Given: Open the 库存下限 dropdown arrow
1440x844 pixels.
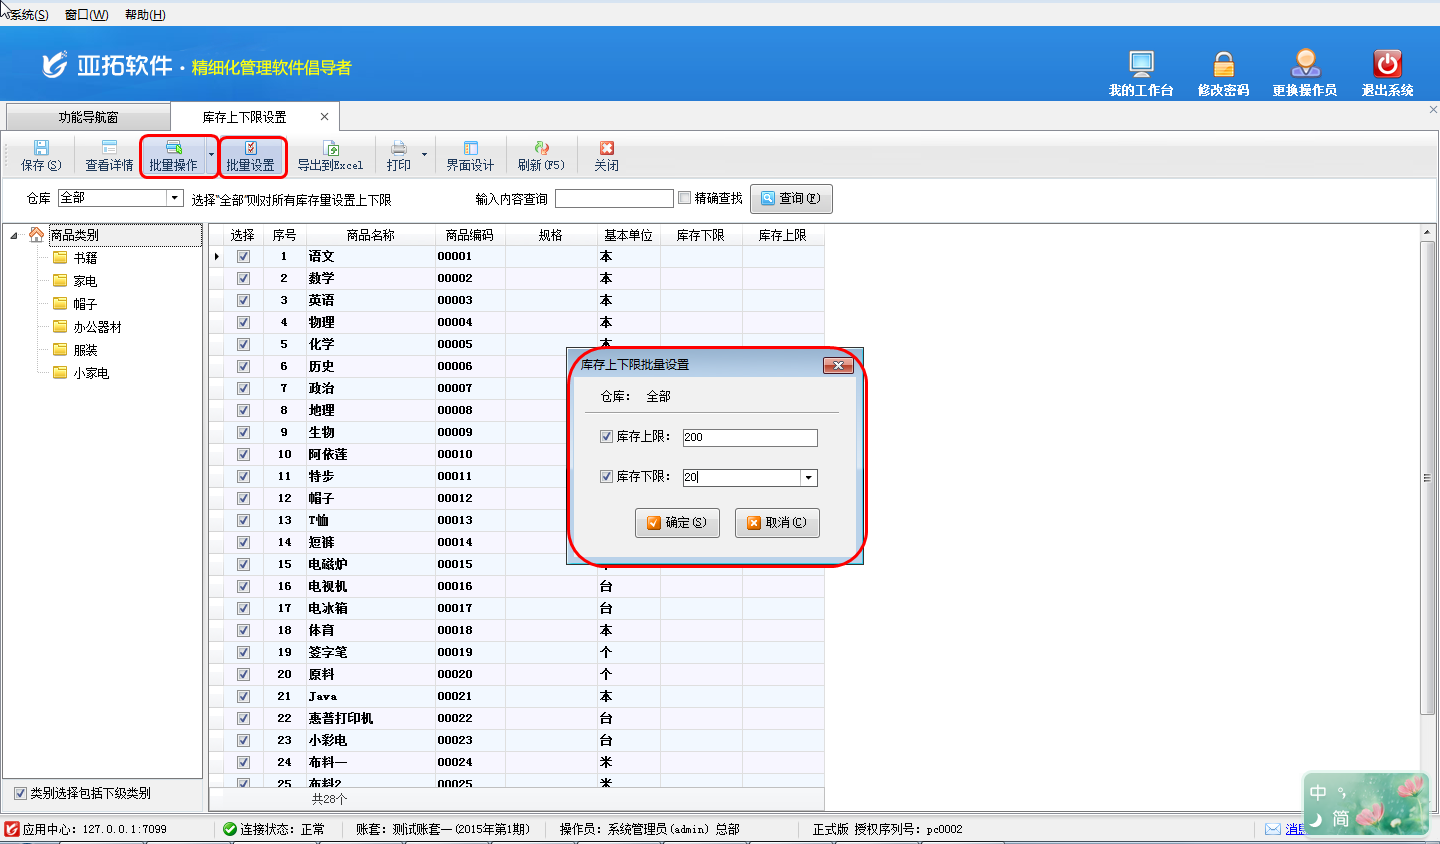Looking at the screenshot, I should tap(808, 478).
